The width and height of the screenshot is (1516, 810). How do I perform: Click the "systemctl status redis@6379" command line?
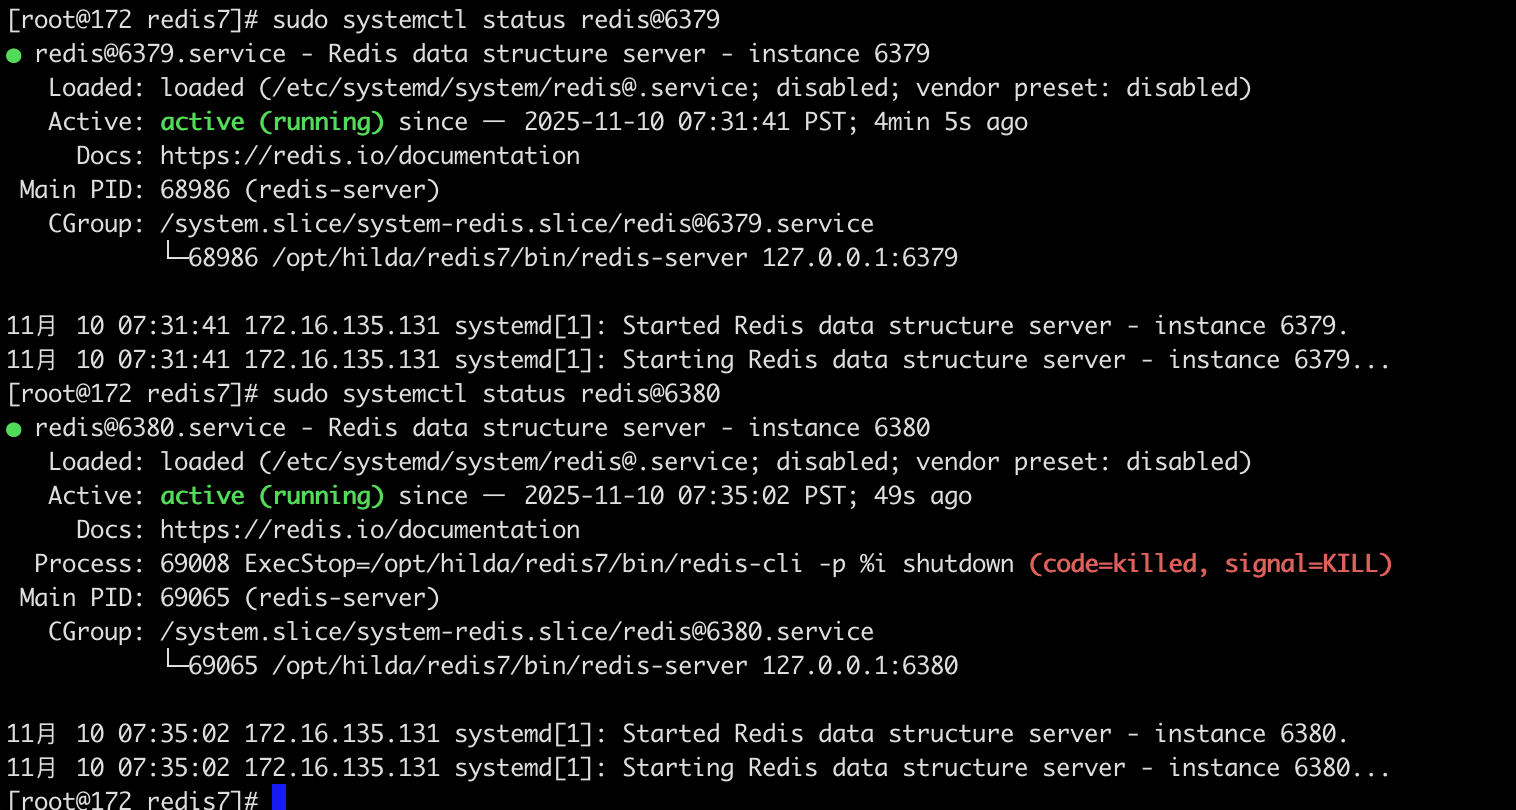(x=496, y=20)
